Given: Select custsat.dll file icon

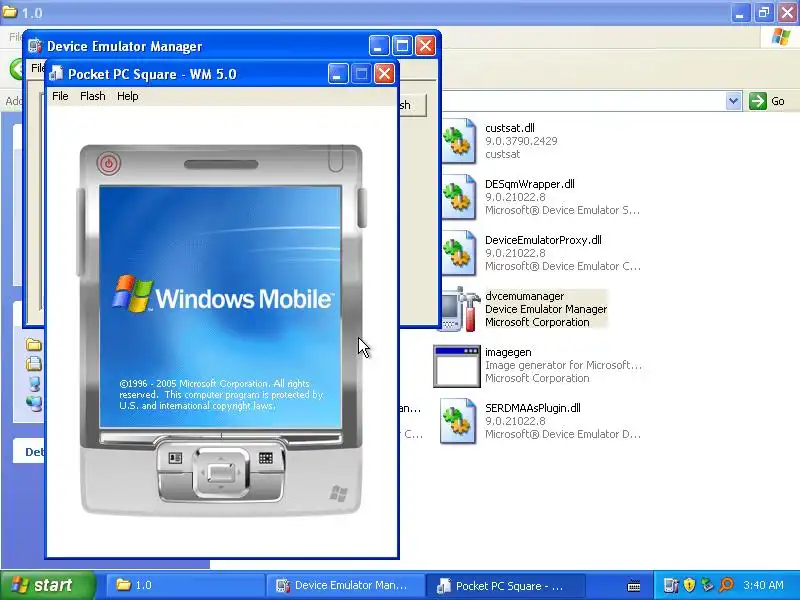Looking at the screenshot, I should 458,141.
